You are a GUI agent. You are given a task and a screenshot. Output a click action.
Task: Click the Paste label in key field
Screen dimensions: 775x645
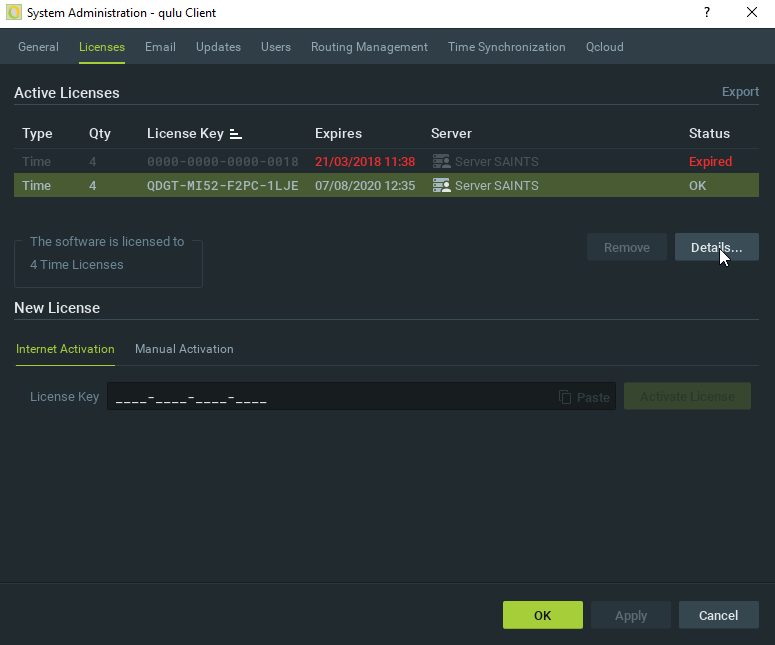pos(593,397)
